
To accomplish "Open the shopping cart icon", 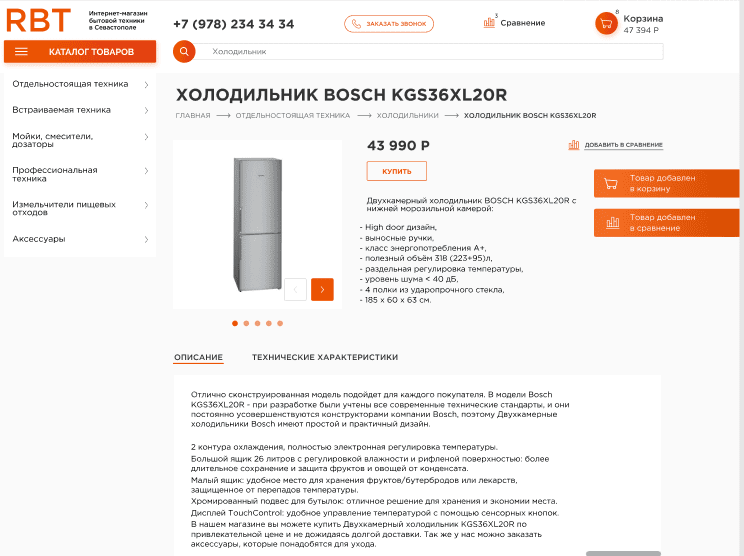I will 606,23.
